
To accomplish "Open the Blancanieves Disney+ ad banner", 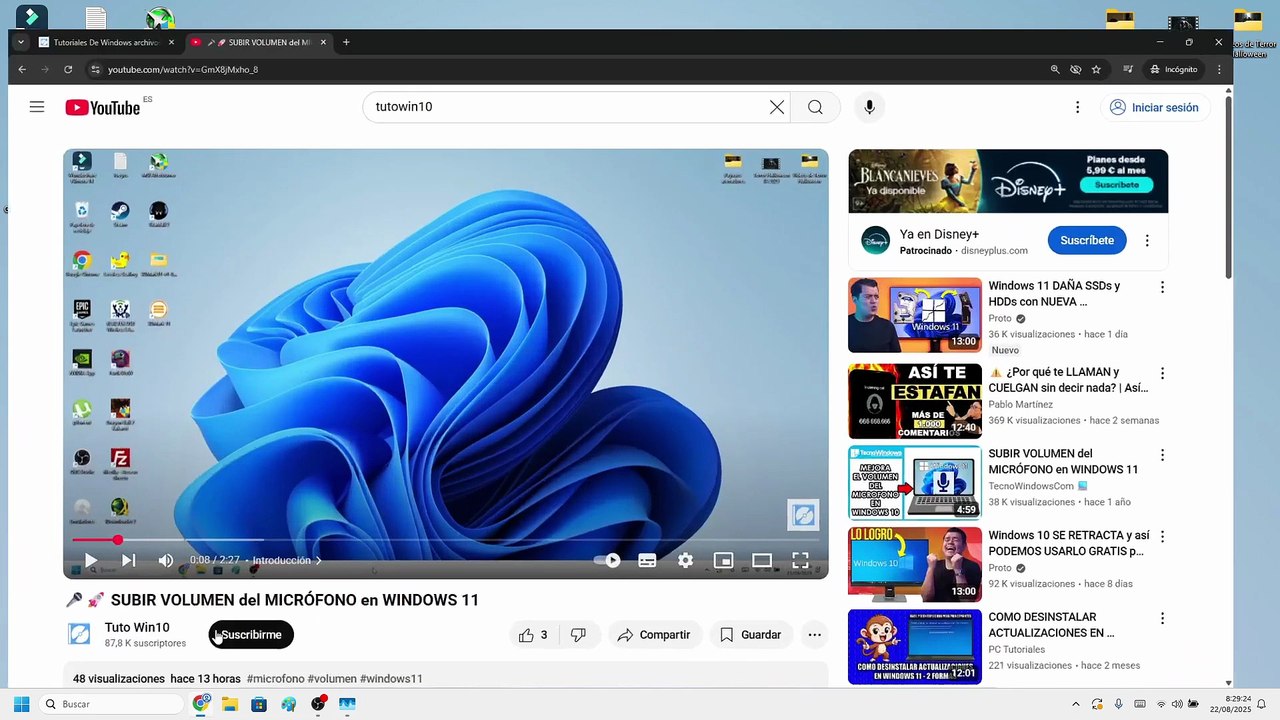I will (1008, 181).
